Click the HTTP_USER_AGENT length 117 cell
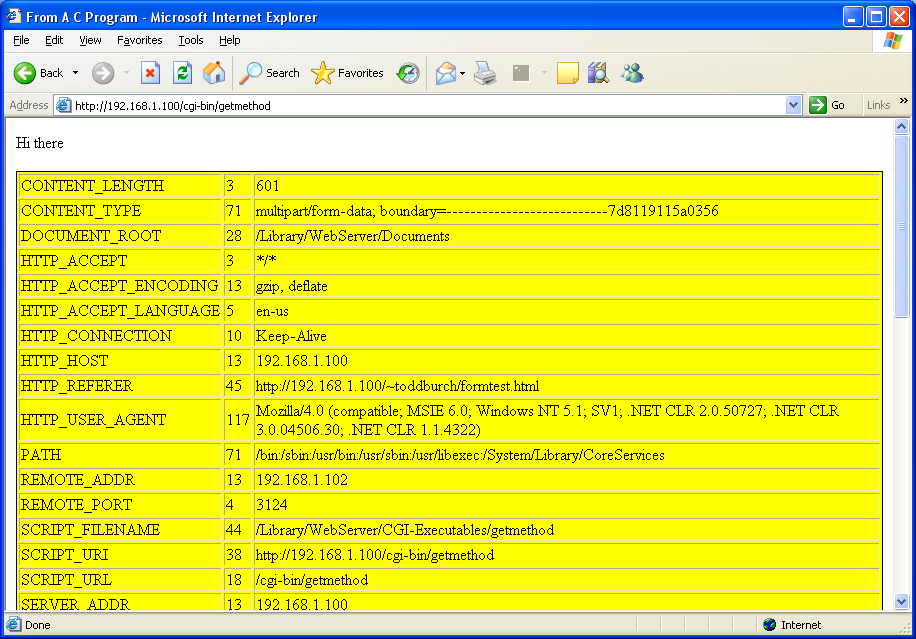This screenshot has width=916, height=639. [238, 420]
